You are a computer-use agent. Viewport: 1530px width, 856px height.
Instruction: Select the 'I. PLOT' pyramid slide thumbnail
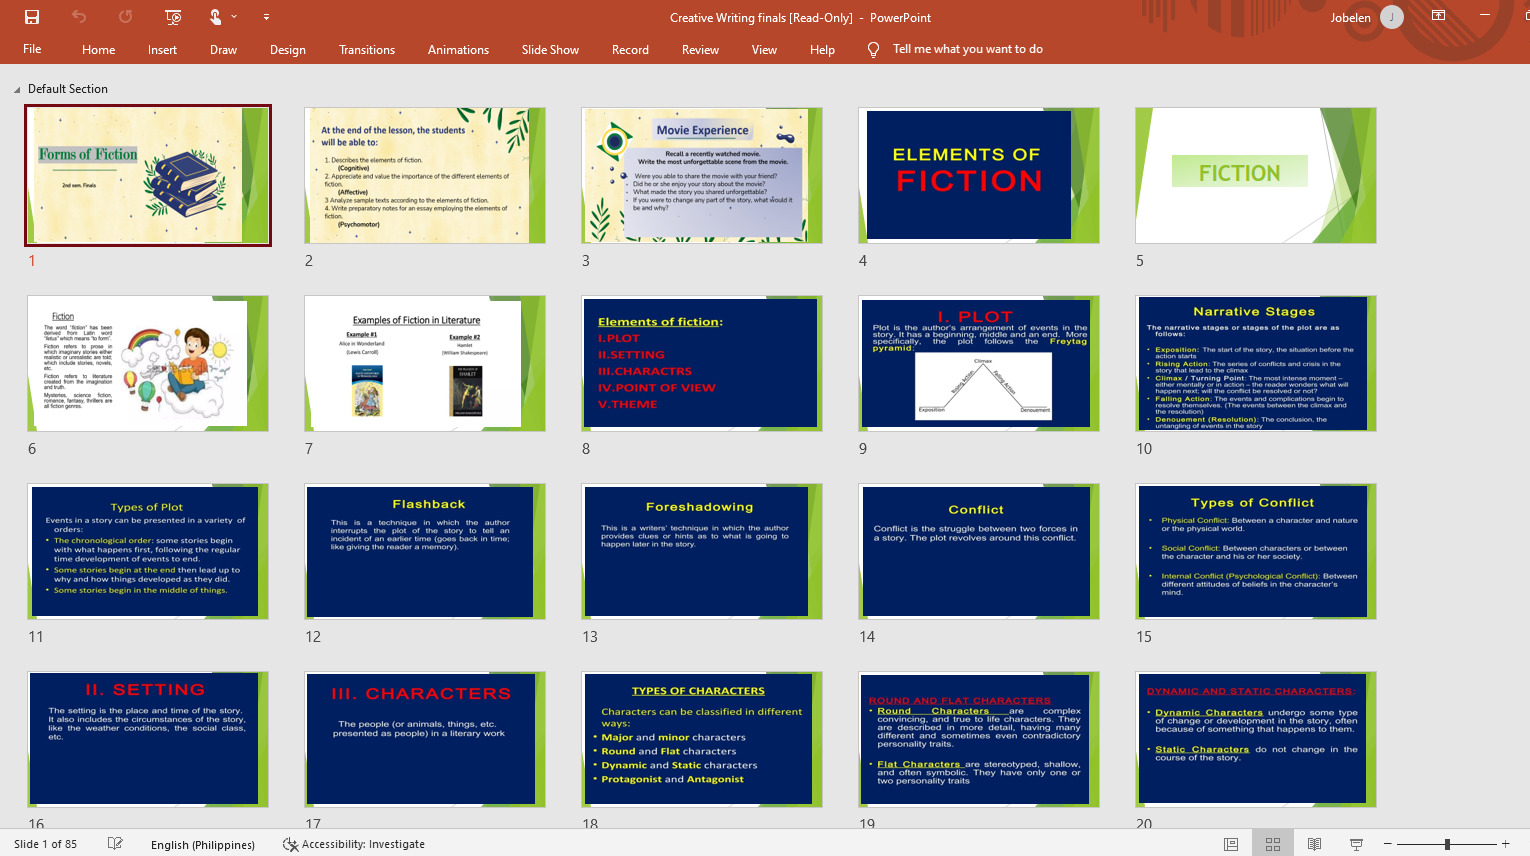coord(979,363)
